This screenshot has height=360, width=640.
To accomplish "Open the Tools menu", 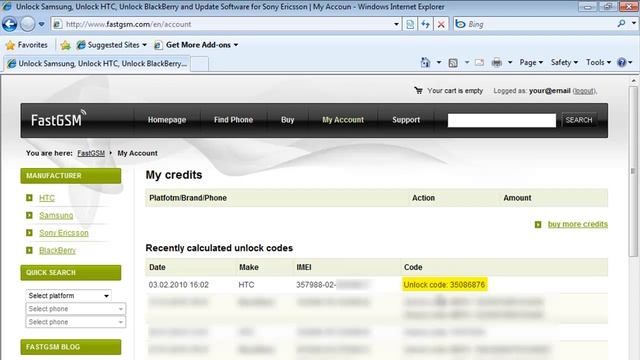I will click(x=598, y=62).
